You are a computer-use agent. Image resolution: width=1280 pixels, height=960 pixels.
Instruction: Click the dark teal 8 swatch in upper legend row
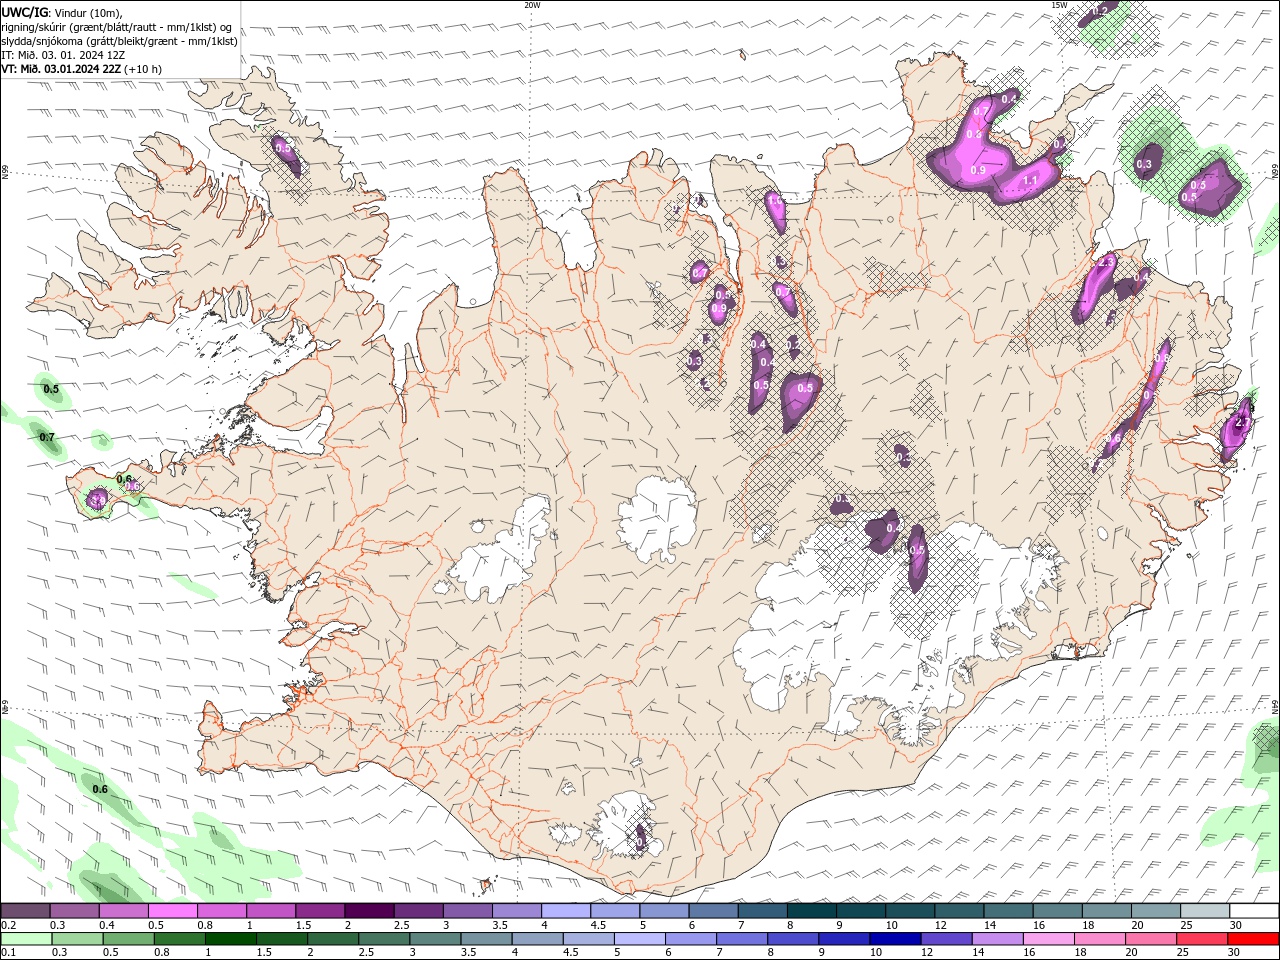[811, 911]
